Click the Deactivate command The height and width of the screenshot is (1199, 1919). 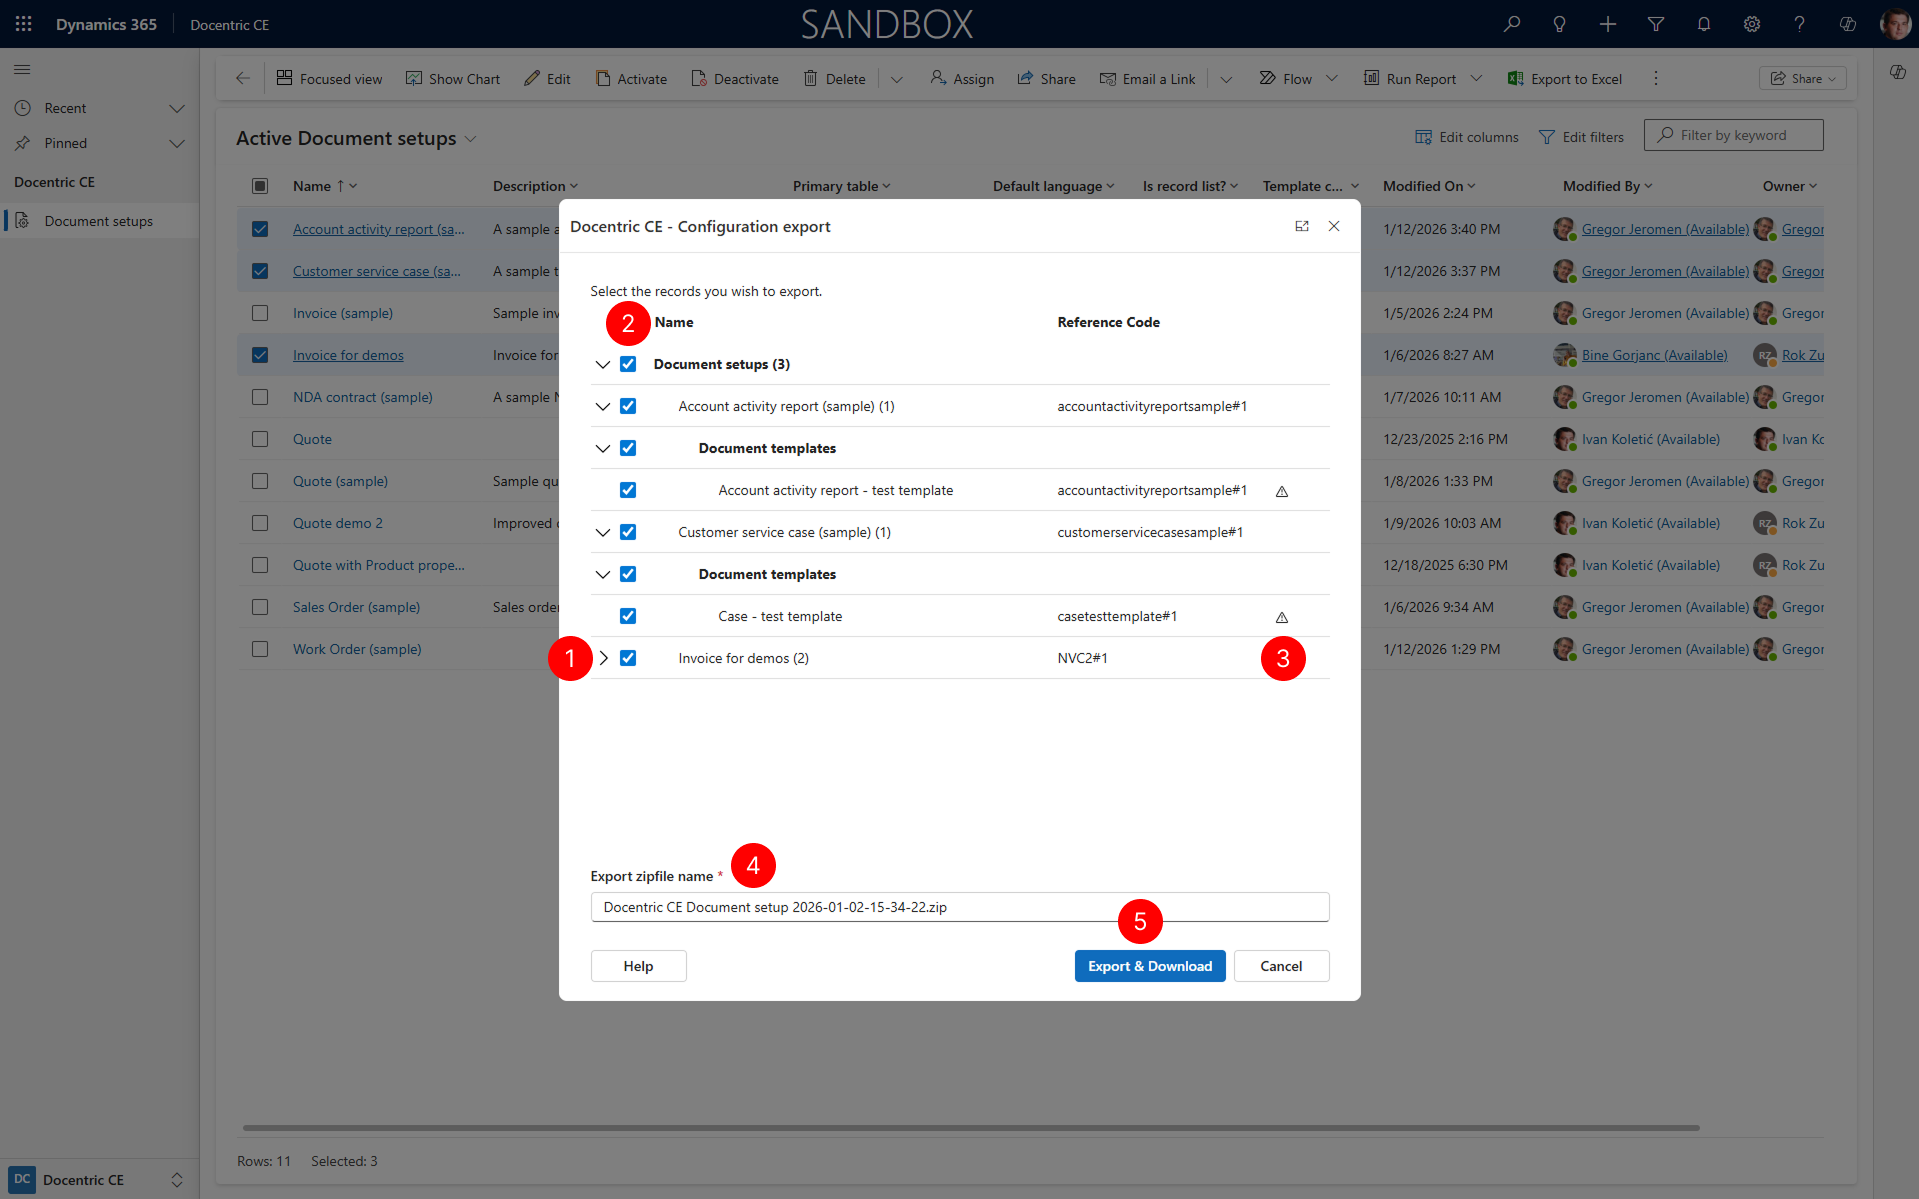(735, 79)
